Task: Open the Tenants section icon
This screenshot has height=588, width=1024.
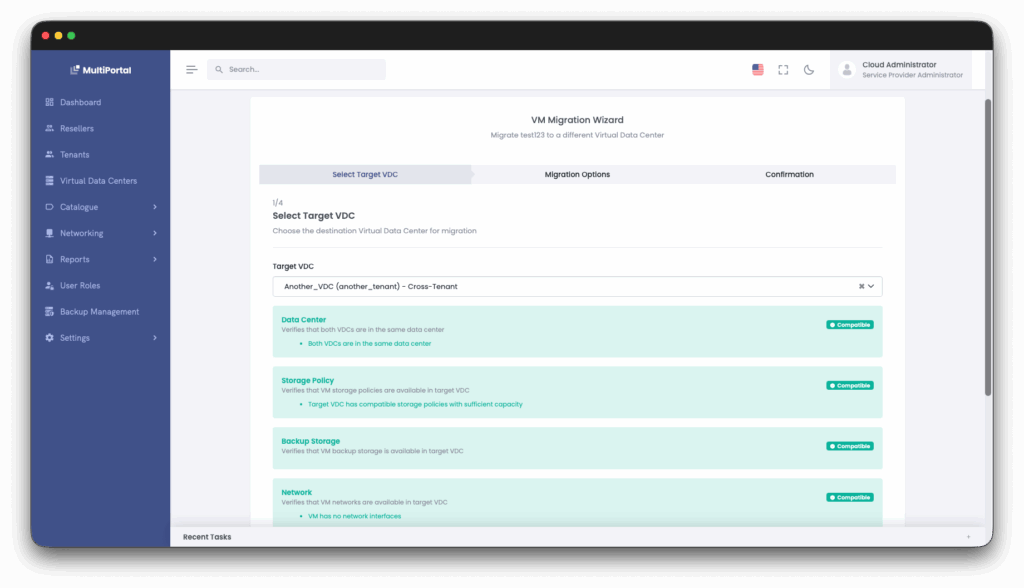Action: [x=50, y=154]
